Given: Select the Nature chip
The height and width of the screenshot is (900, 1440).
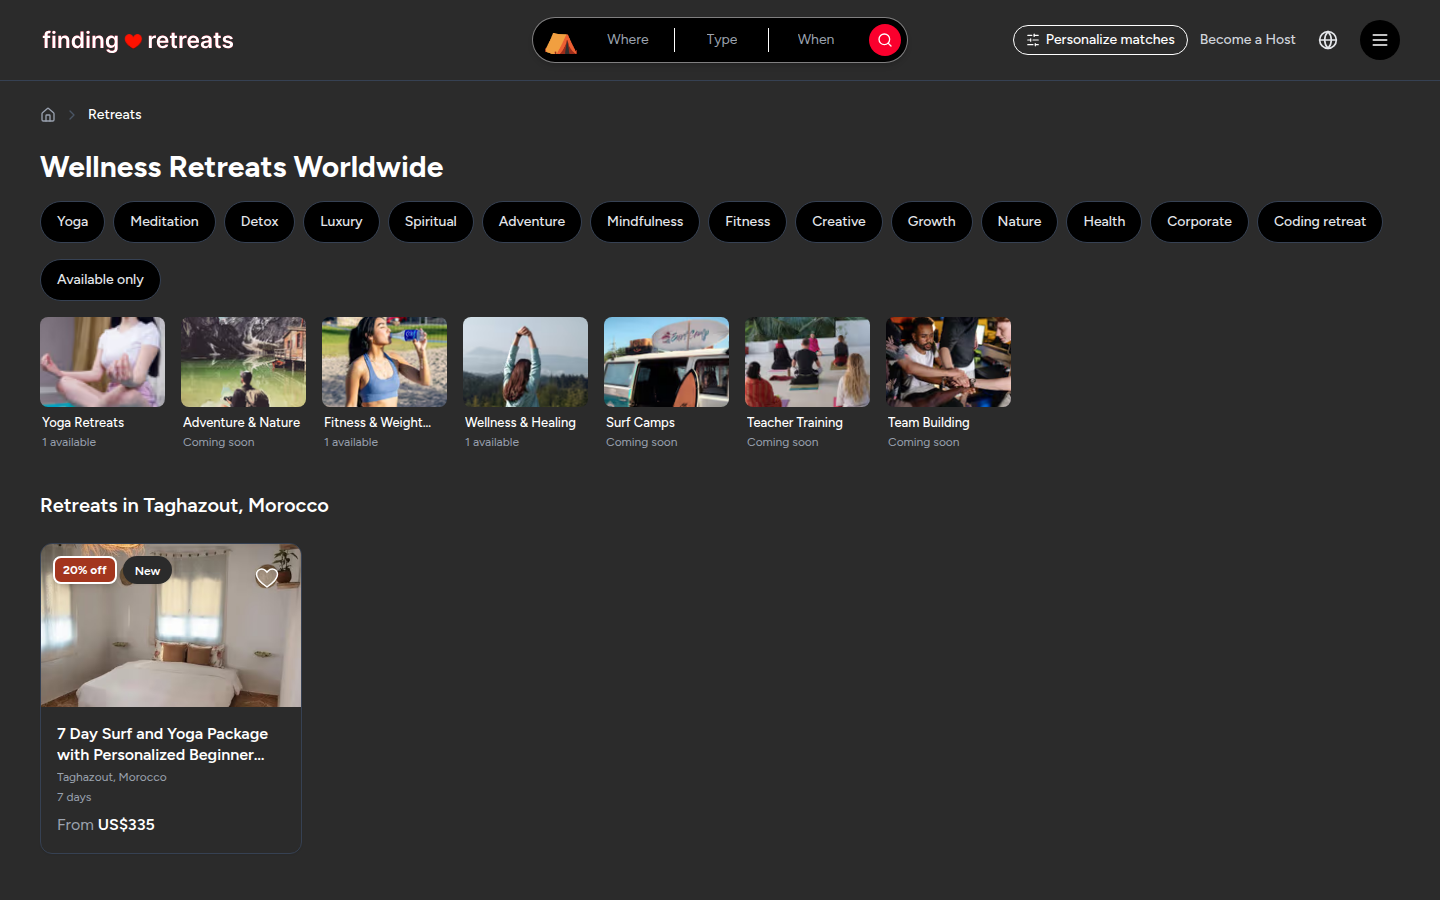Looking at the screenshot, I should tap(1019, 222).
